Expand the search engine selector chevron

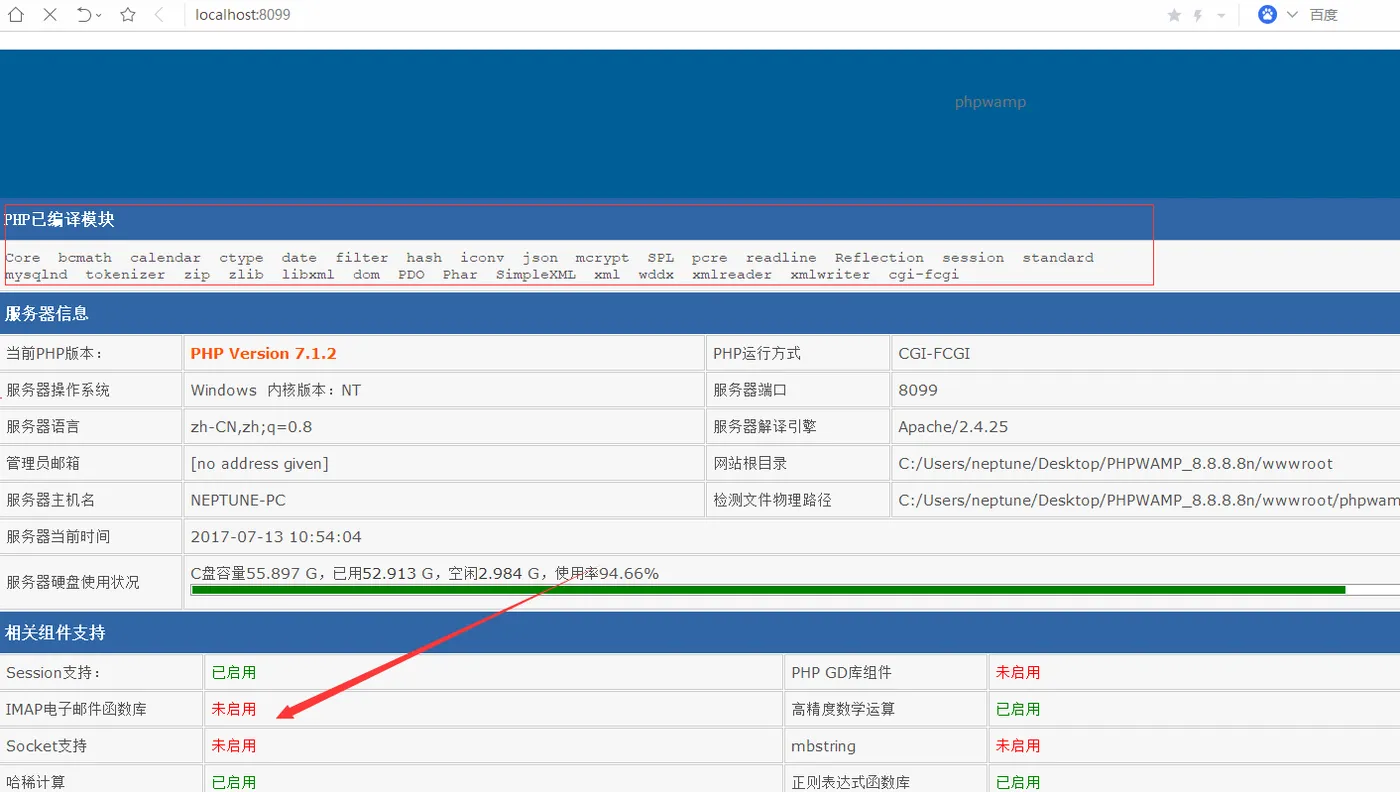[x=1292, y=15]
